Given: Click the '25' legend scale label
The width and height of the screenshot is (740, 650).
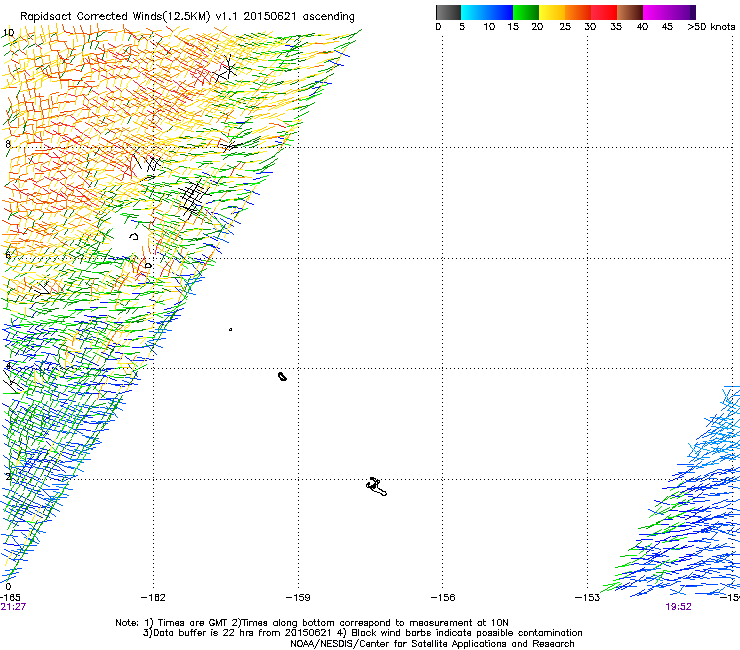Looking at the screenshot, I should coord(565,27).
